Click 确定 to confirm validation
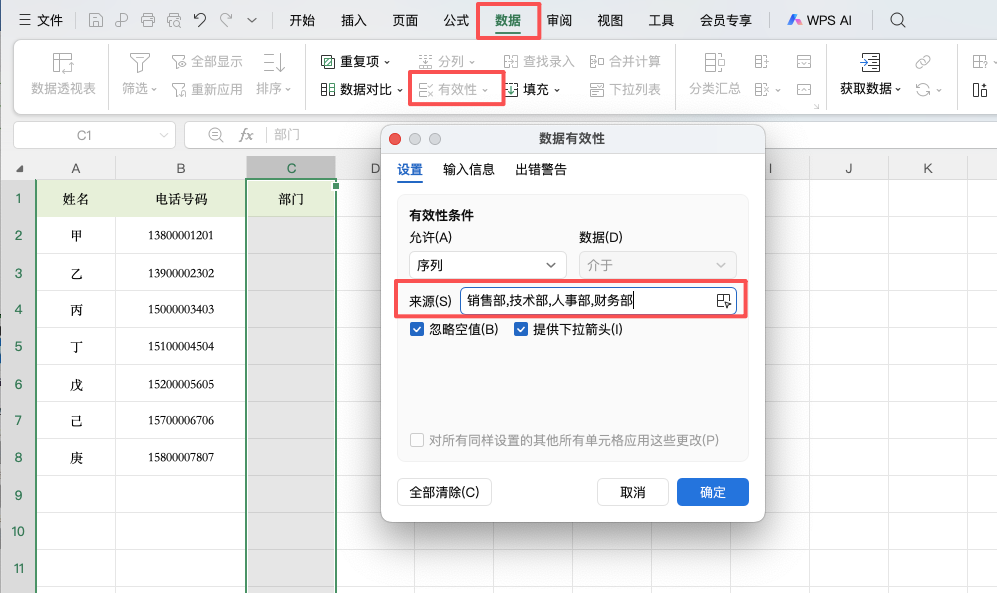997x593 pixels. (x=713, y=492)
